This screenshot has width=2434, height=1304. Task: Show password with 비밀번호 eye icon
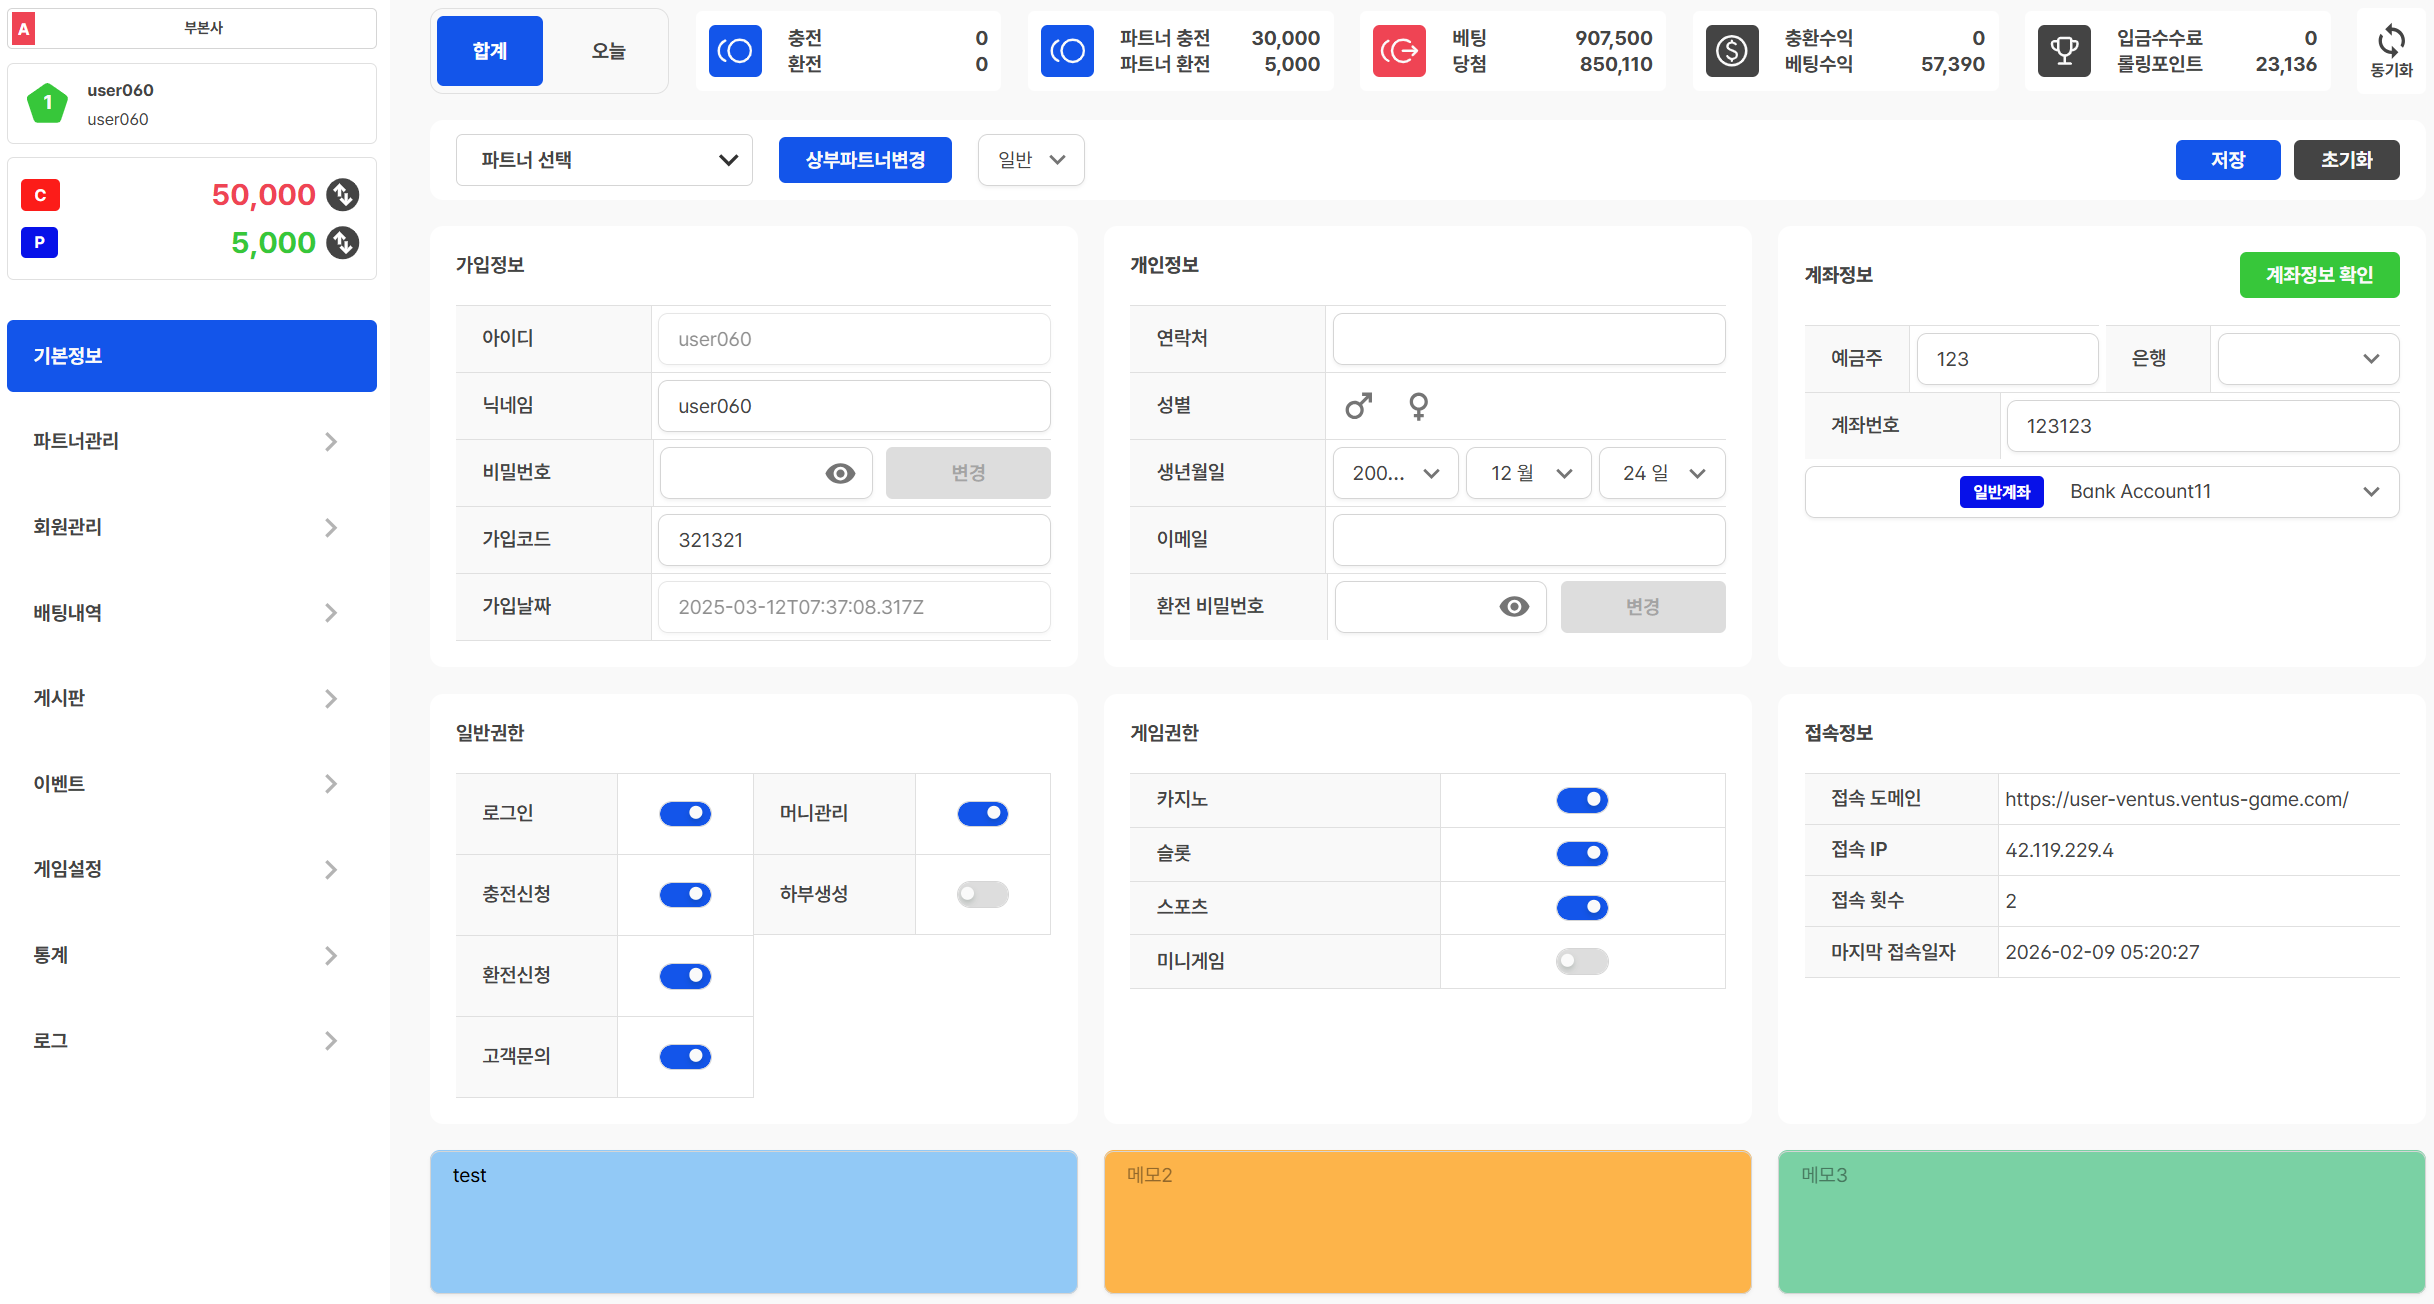point(840,473)
